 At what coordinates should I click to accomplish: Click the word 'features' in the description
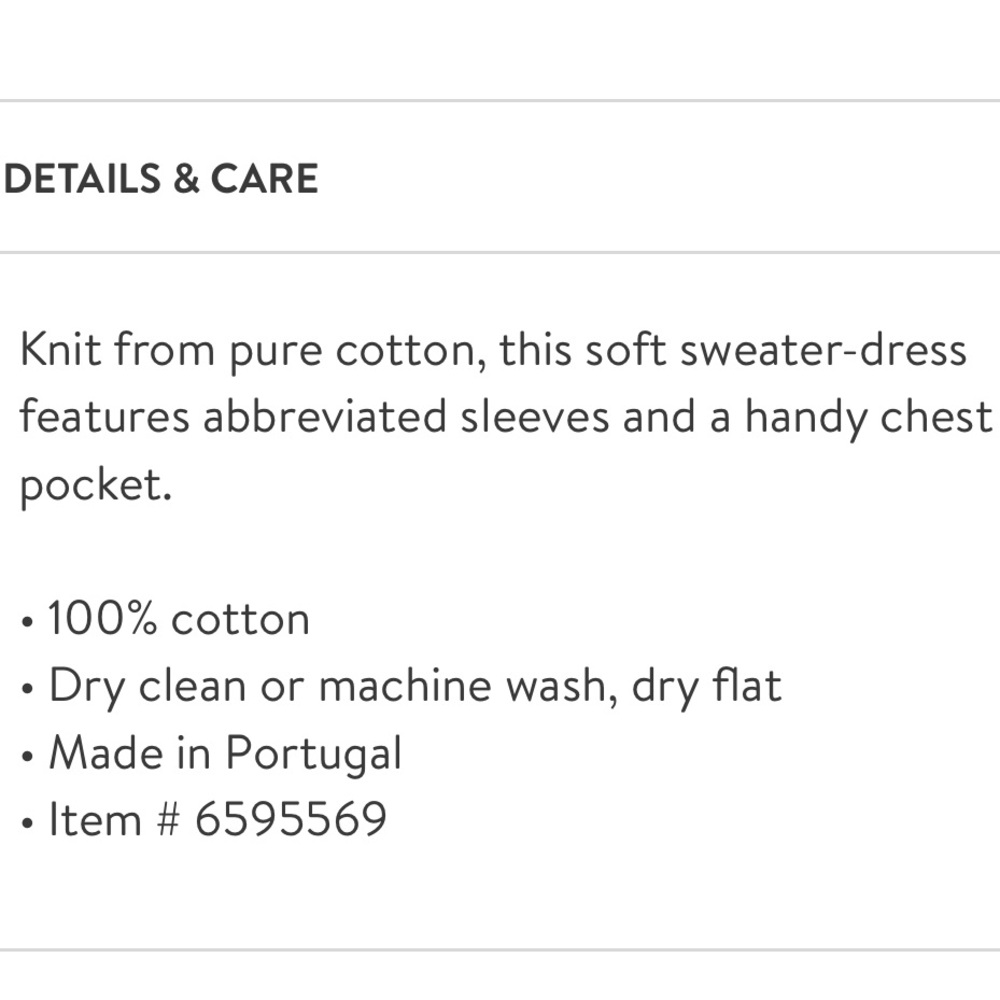(x=104, y=417)
